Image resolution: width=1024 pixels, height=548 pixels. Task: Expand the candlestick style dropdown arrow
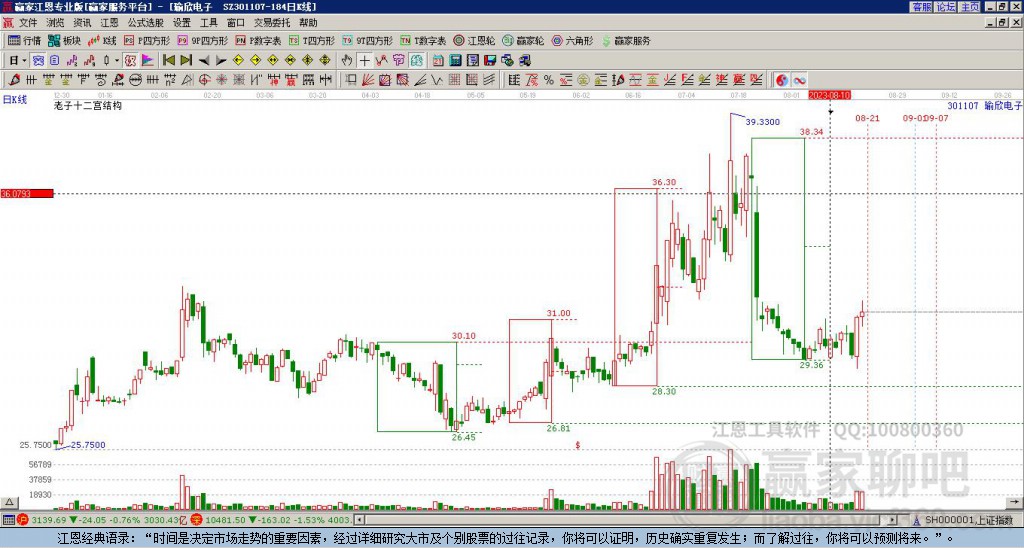point(117,60)
